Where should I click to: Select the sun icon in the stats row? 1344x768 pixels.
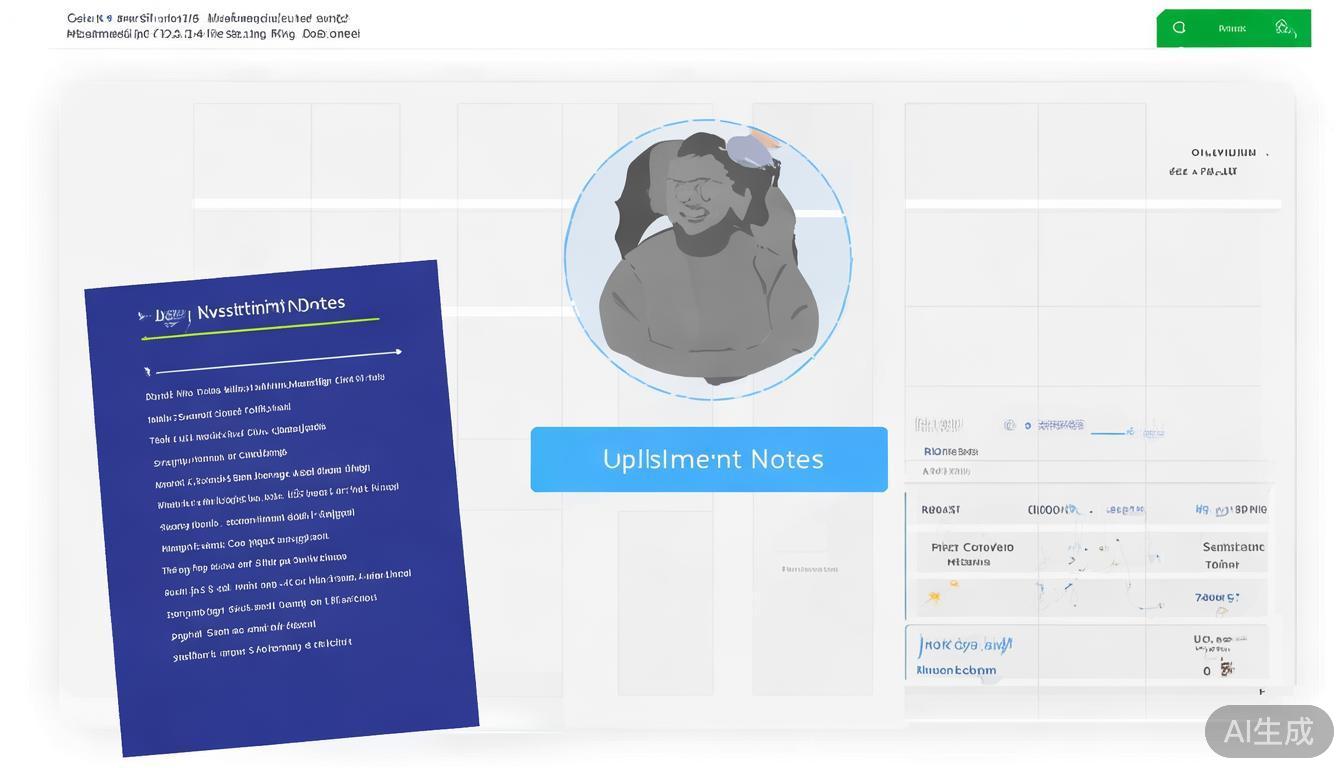click(x=935, y=596)
